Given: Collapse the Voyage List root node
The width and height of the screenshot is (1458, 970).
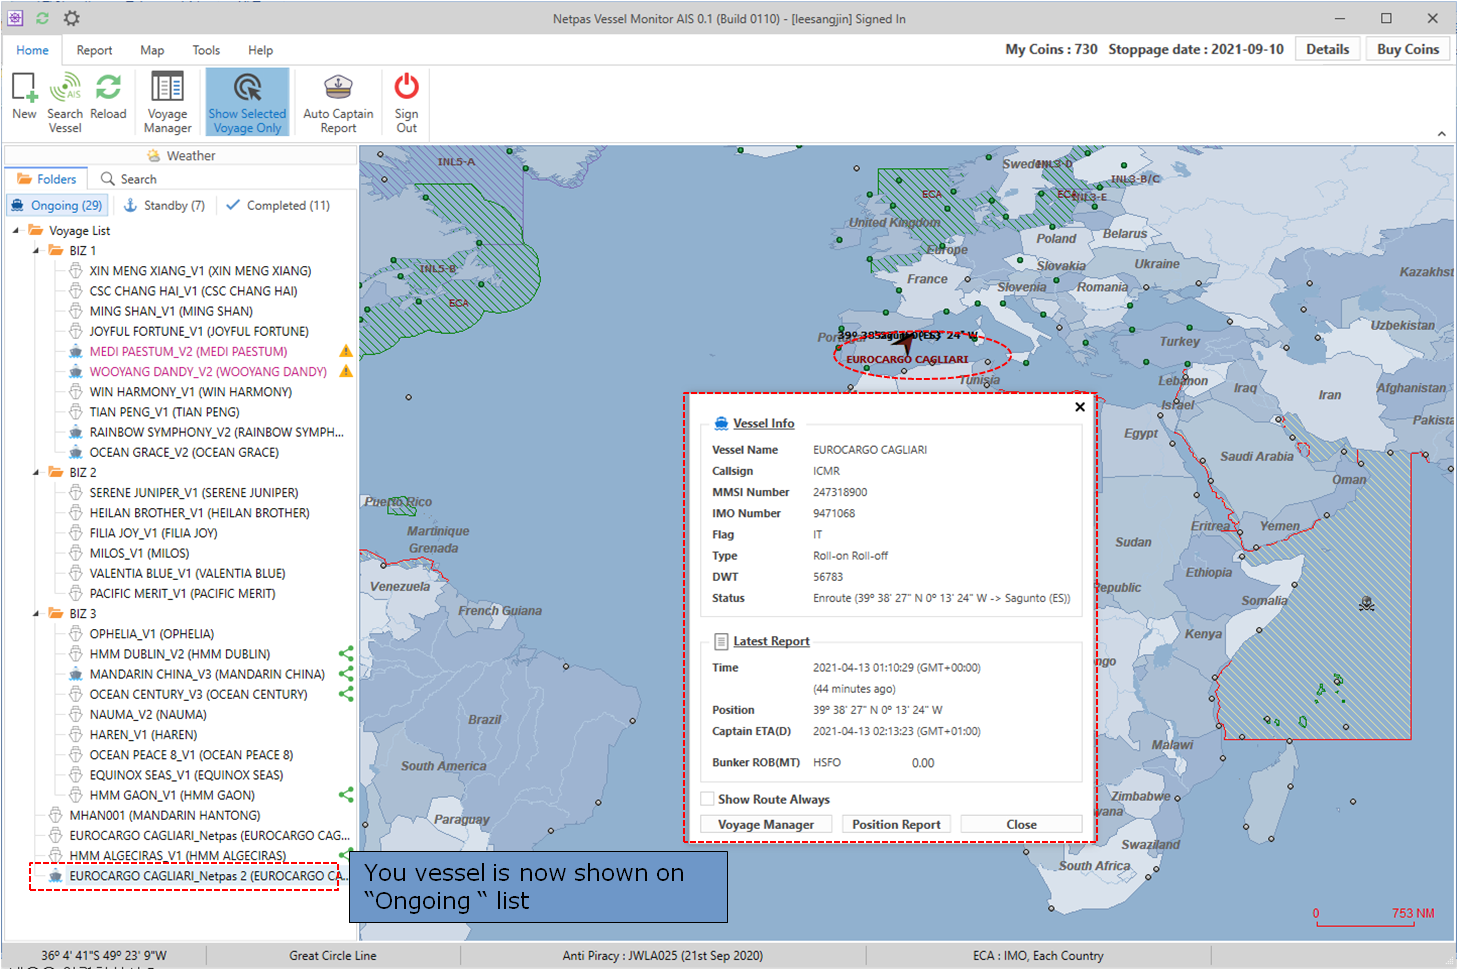Looking at the screenshot, I should (x=16, y=230).
